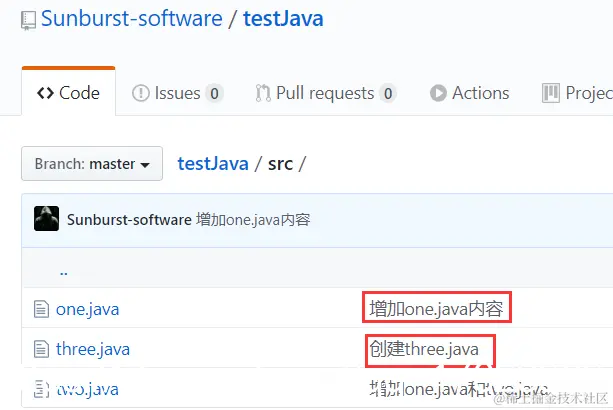This screenshot has height=410, width=613.
Task: Click the file icon beside two.java
Action: tap(41, 389)
